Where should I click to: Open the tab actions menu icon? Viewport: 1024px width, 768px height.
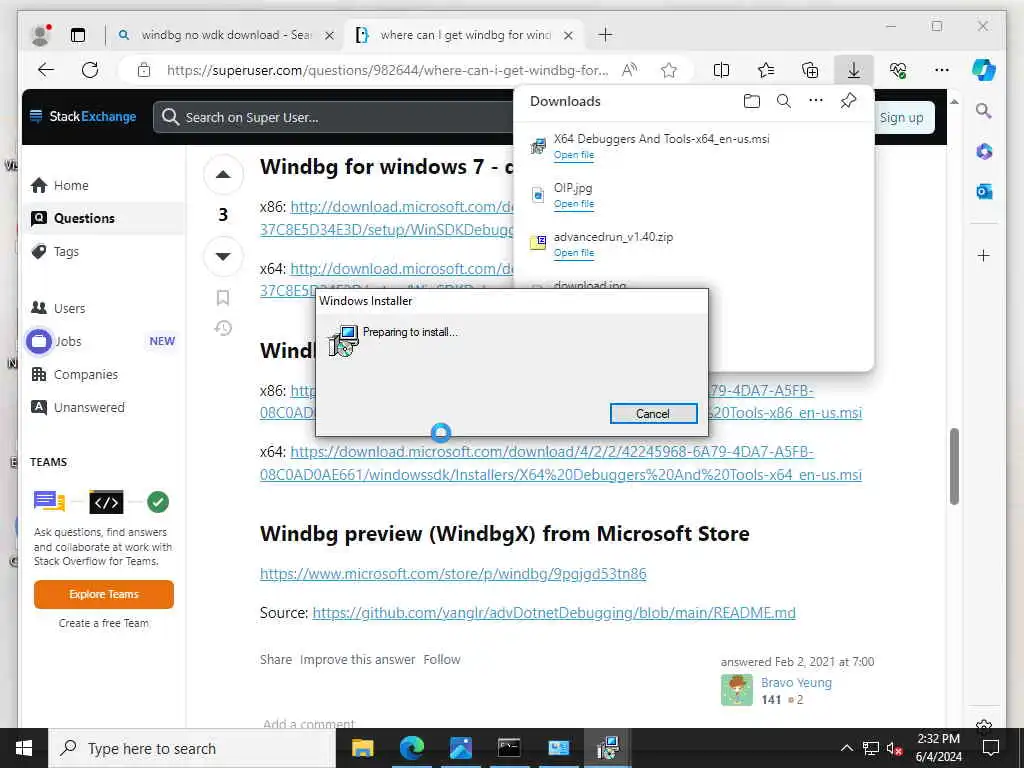pos(78,35)
